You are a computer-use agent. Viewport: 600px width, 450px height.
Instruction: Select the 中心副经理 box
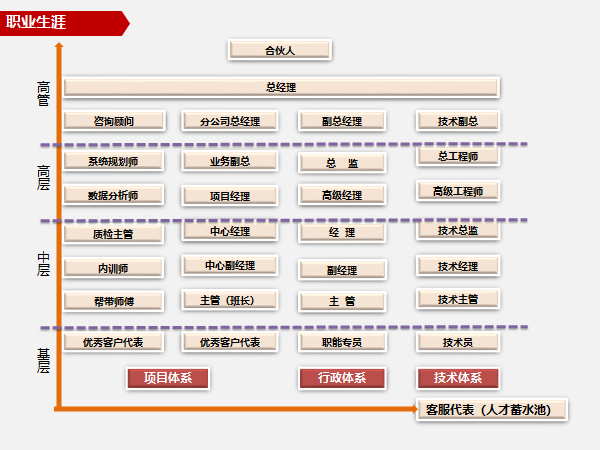230,266
